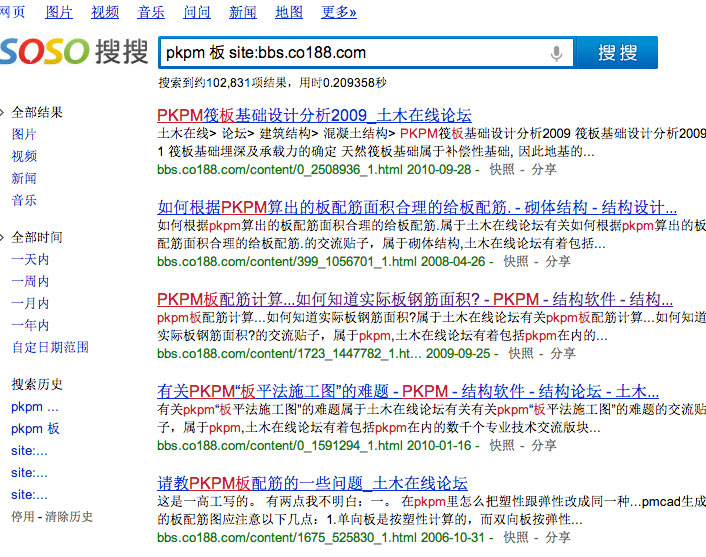Filter results by 新闻 in sidebar
706x557 pixels.
point(24,178)
